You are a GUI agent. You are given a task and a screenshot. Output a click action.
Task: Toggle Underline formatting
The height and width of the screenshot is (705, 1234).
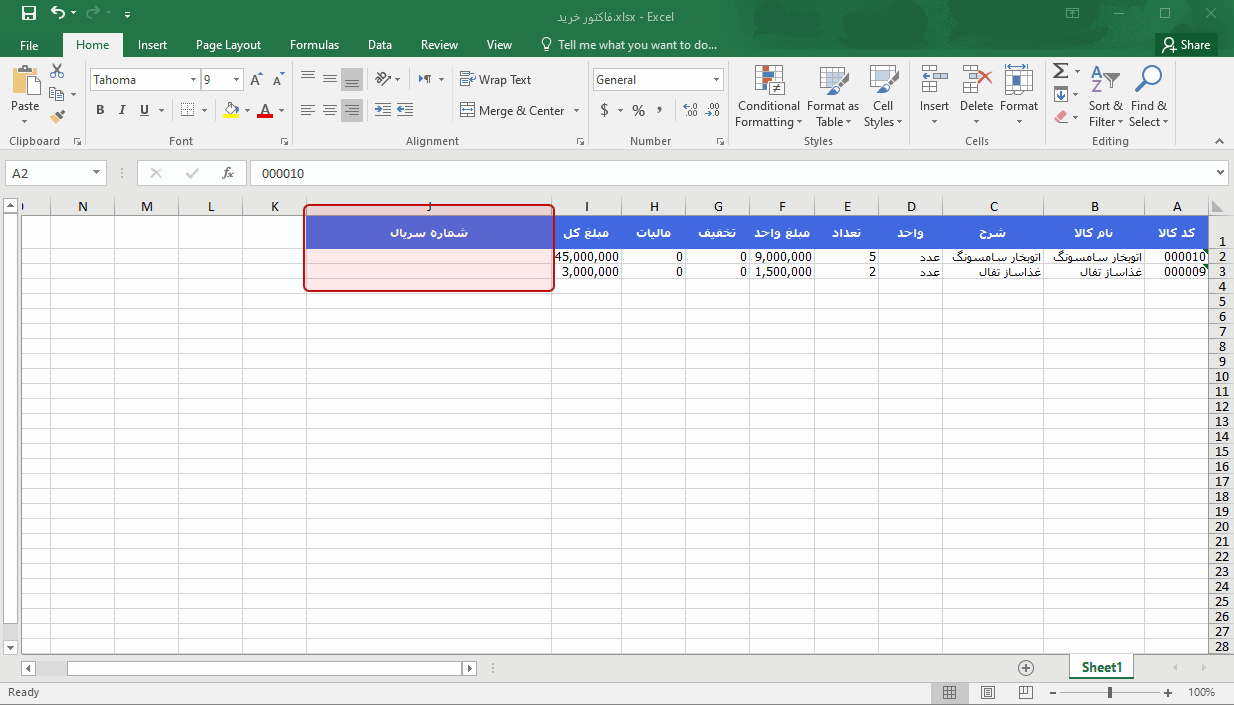145,110
